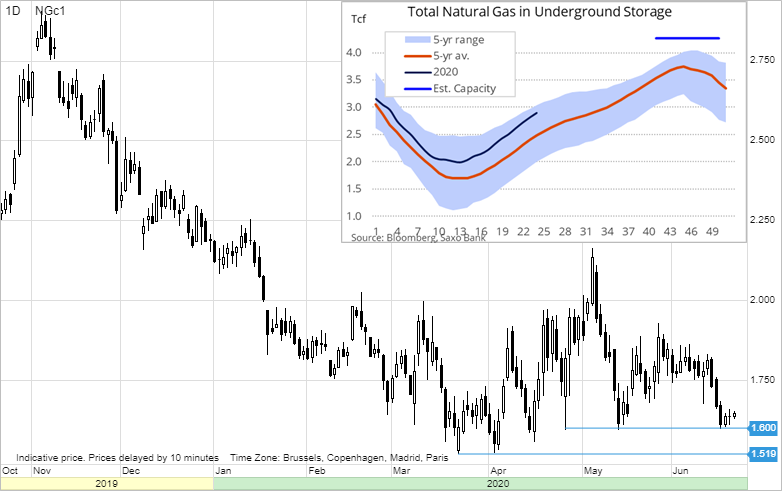This screenshot has width=782, height=491.
Task: Click the 5-yr range legend swatch
Action: point(417,40)
